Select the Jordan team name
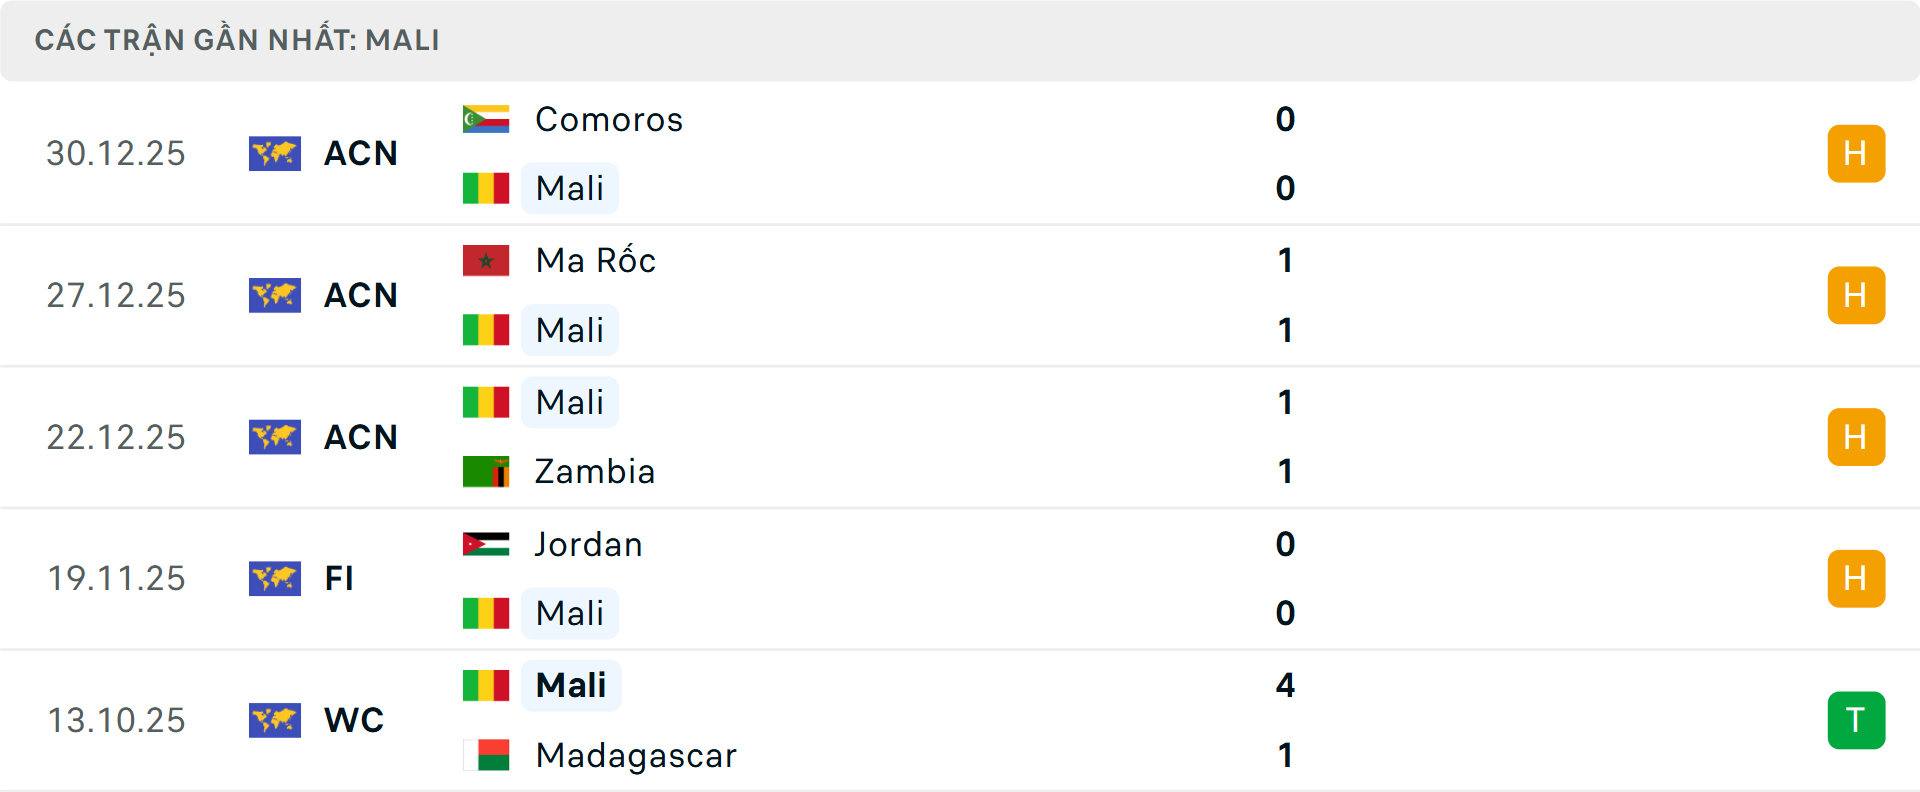The height and width of the screenshot is (792, 1920). 589,544
